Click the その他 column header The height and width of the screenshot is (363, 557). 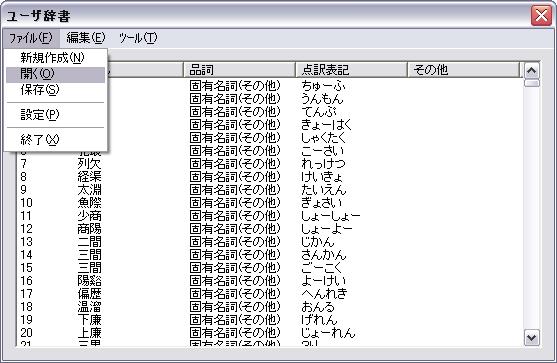(464, 70)
